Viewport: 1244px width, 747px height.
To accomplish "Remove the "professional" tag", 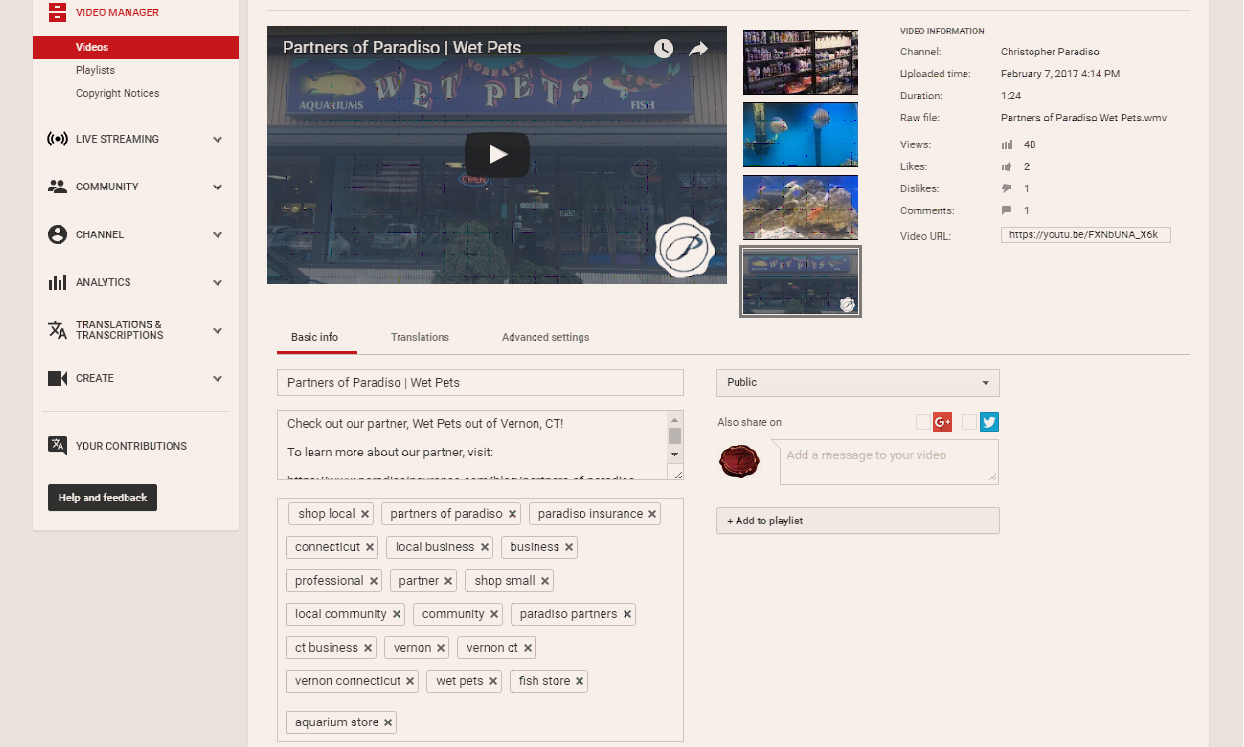I will 374,581.
